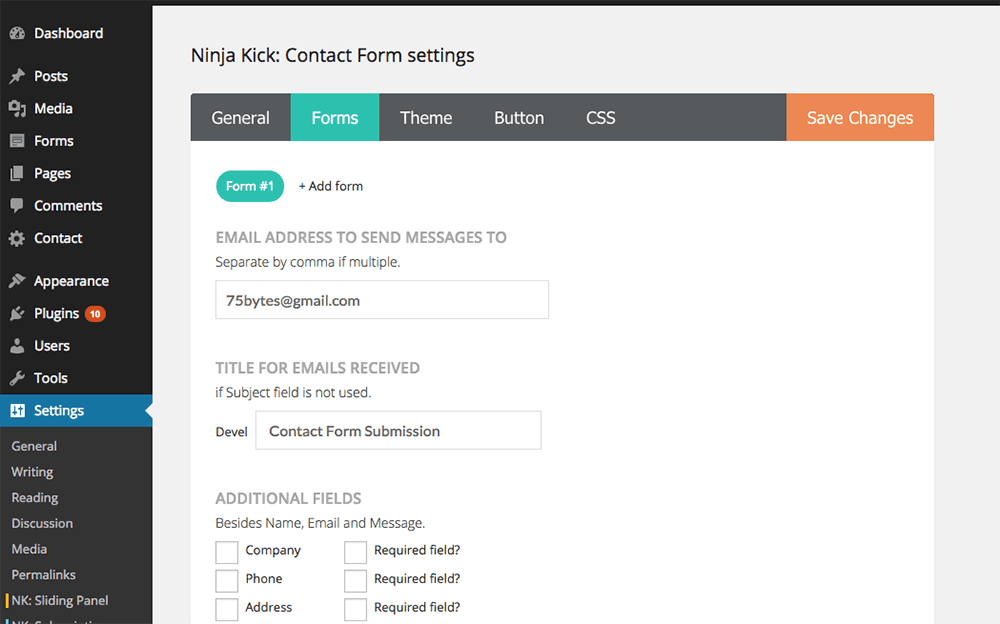This screenshot has width=1000, height=624.
Task: Click the + Add form link
Action: 330,186
